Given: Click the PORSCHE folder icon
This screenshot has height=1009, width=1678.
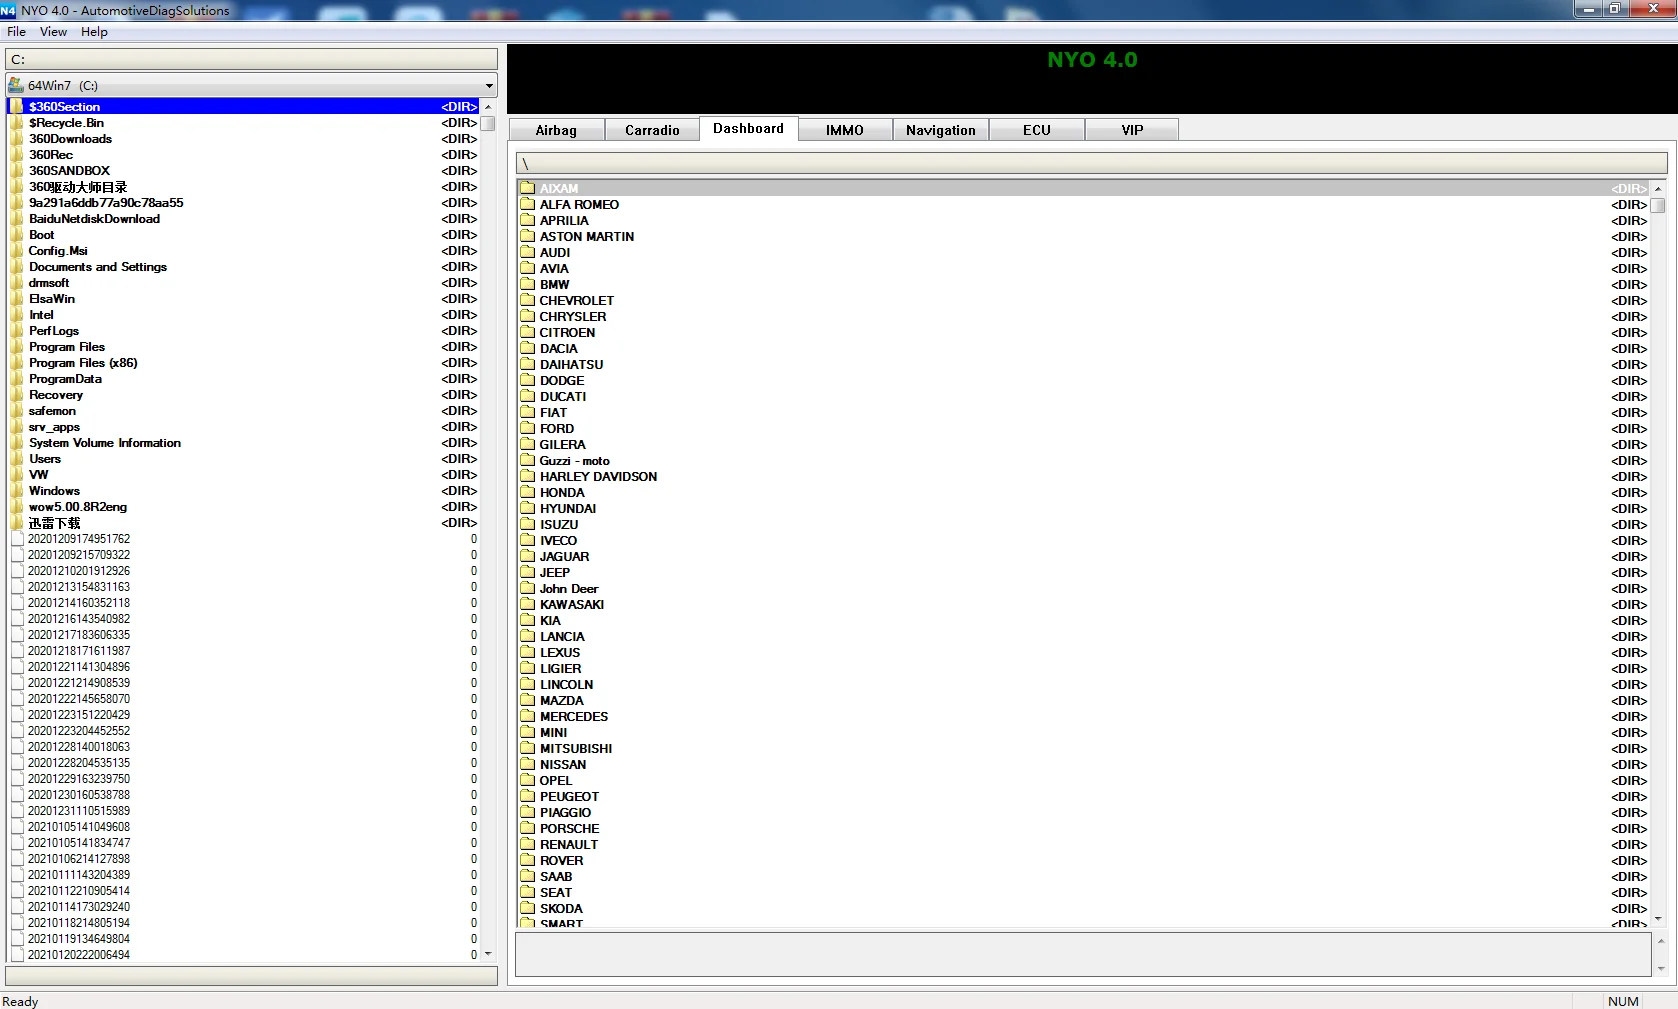Looking at the screenshot, I should (x=527, y=828).
